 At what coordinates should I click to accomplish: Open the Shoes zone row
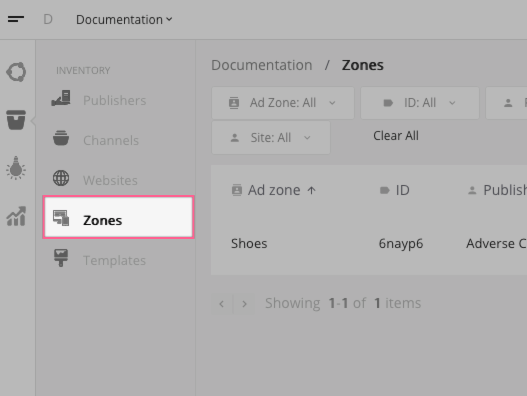pos(369,244)
